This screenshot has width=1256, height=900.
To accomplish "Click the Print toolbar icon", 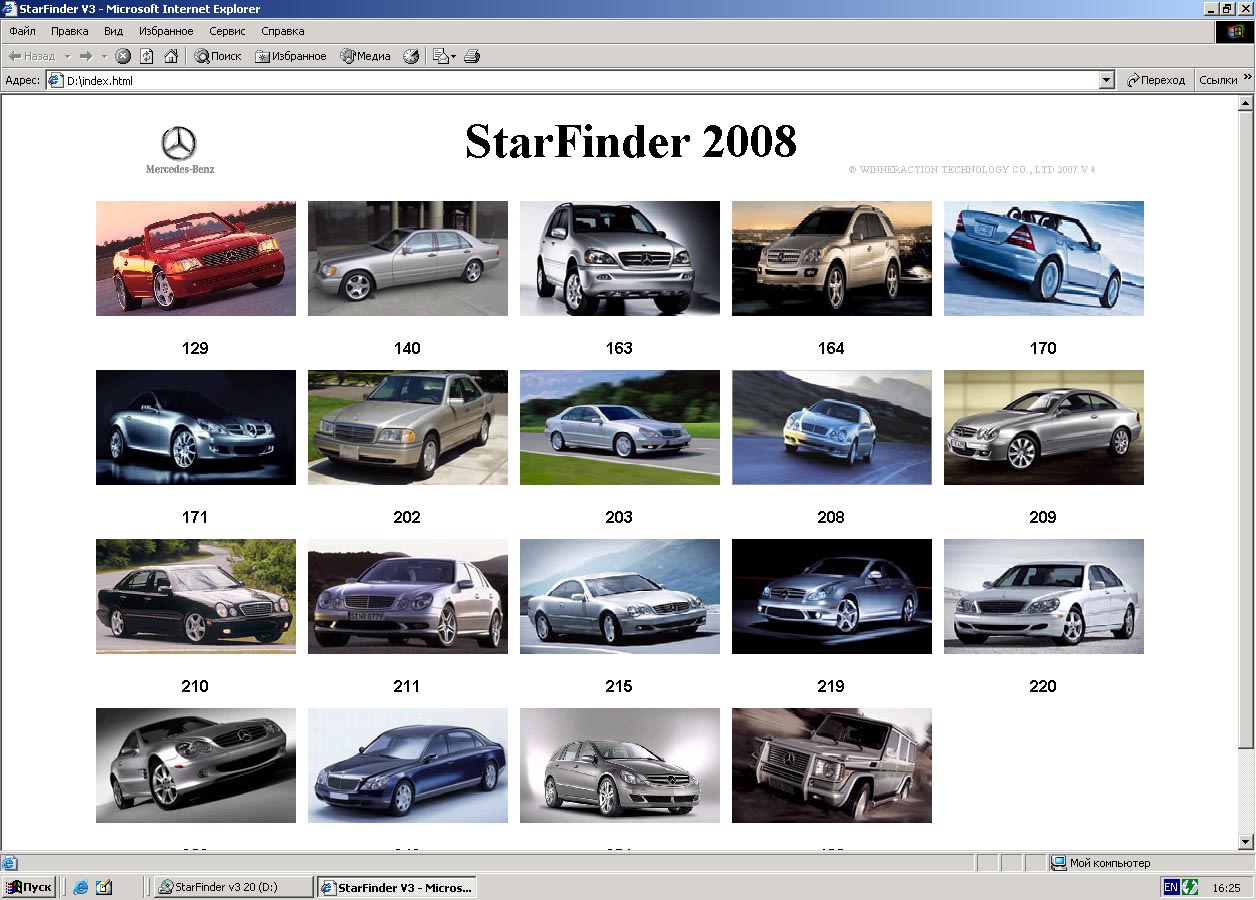I will 472,56.
